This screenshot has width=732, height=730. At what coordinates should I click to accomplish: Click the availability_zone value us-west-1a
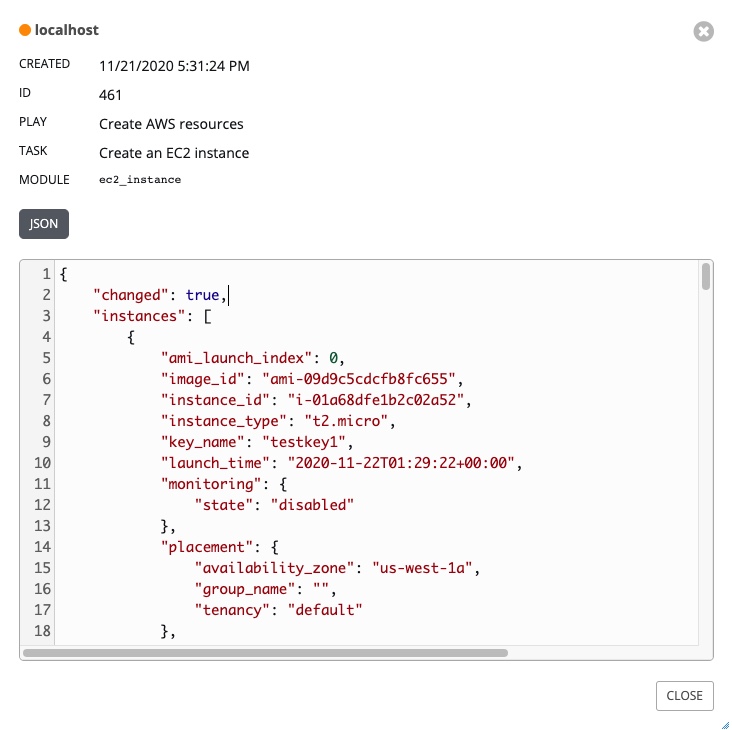click(425, 568)
